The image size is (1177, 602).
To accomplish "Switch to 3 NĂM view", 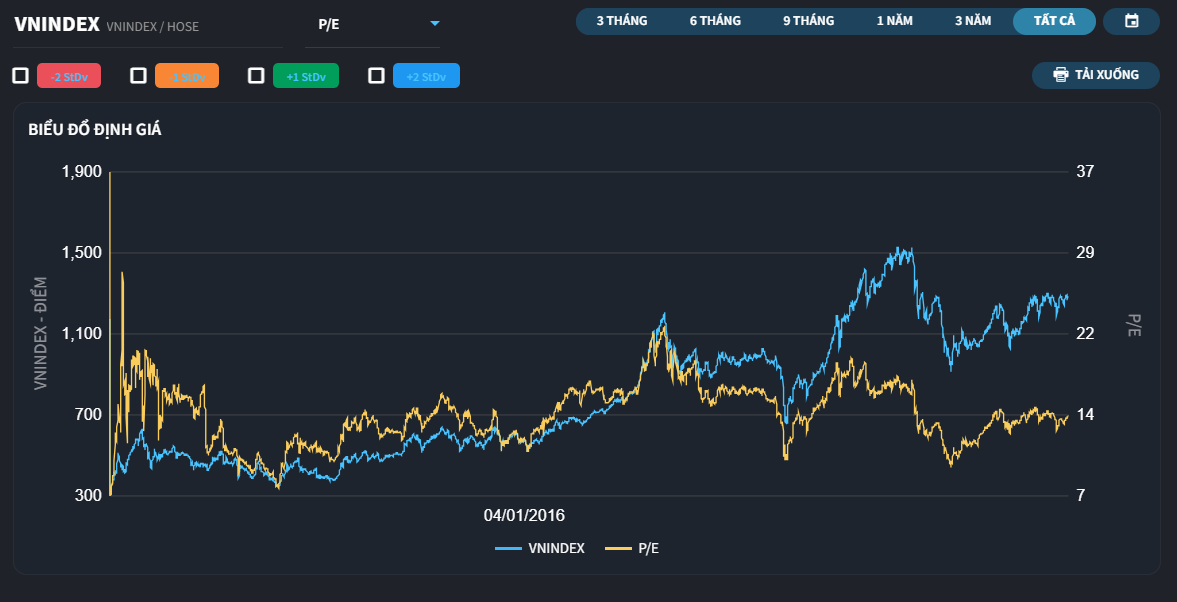I will (973, 21).
